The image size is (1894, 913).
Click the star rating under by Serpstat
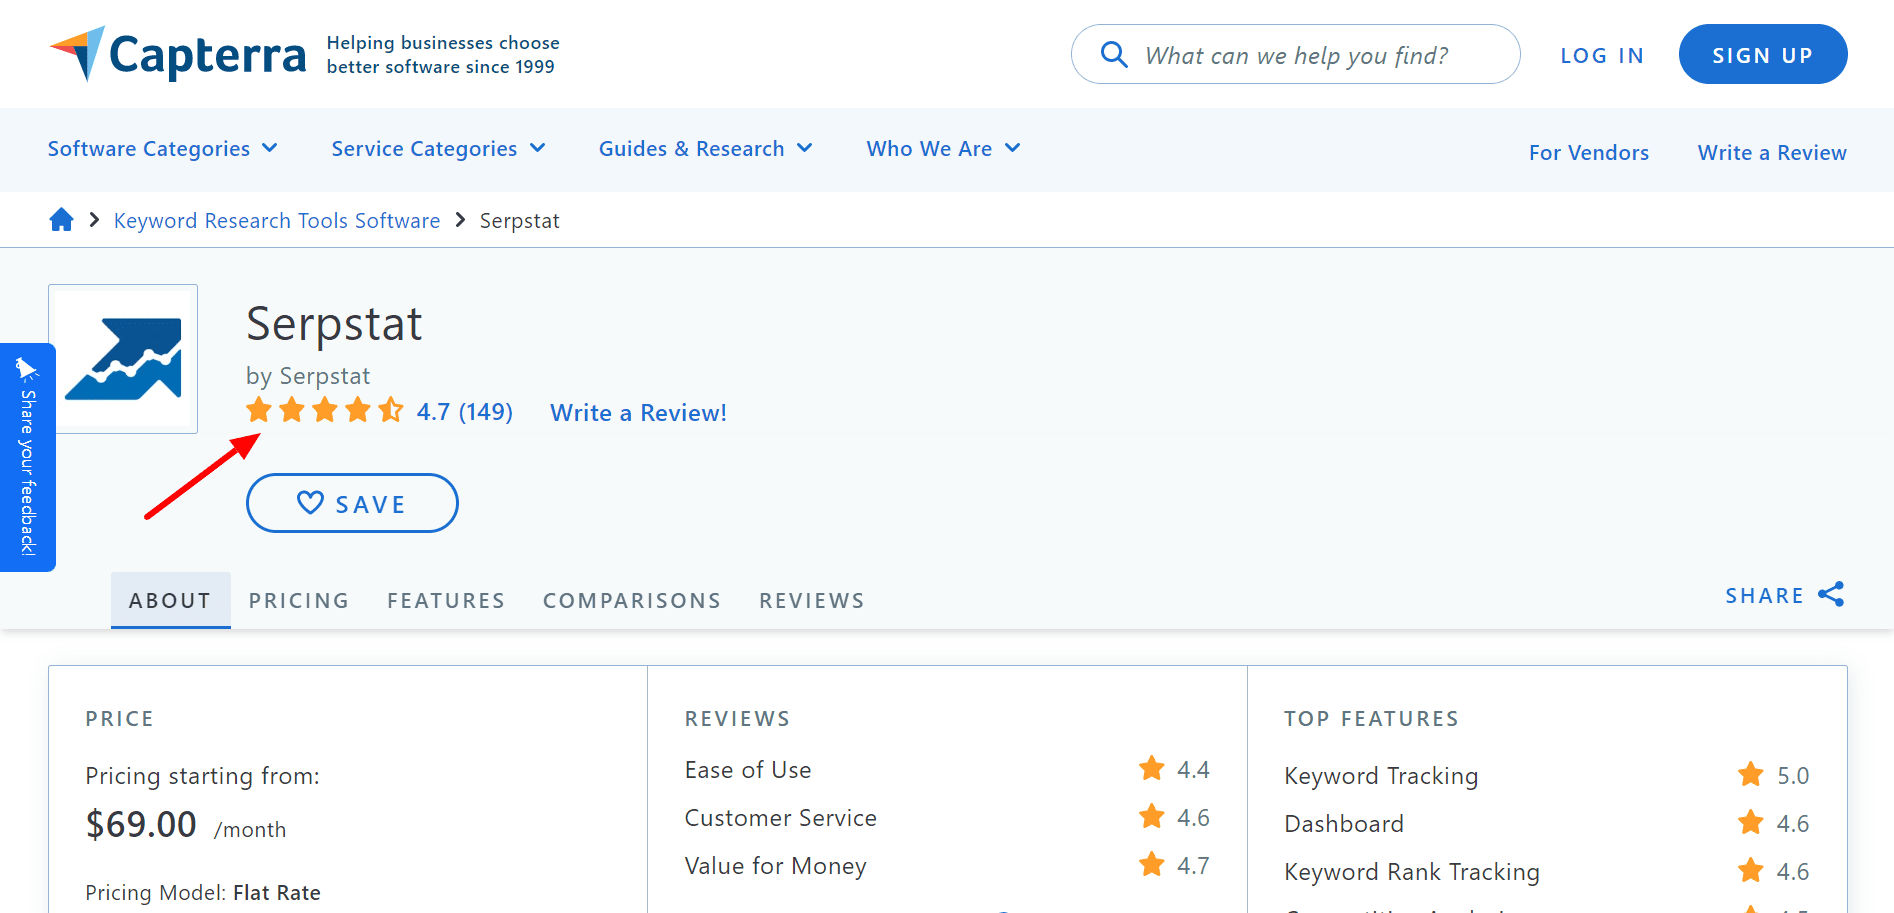click(325, 411)
